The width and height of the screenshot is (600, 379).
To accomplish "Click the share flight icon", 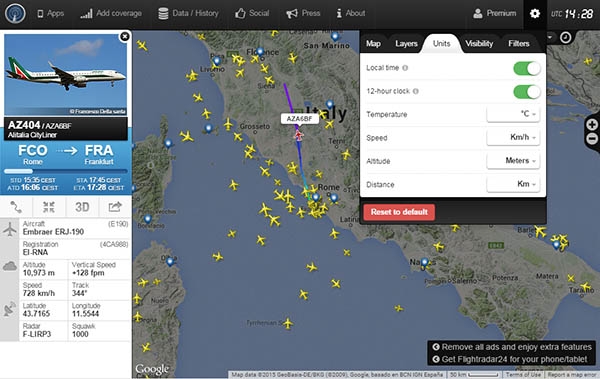I will pos(115,207).
